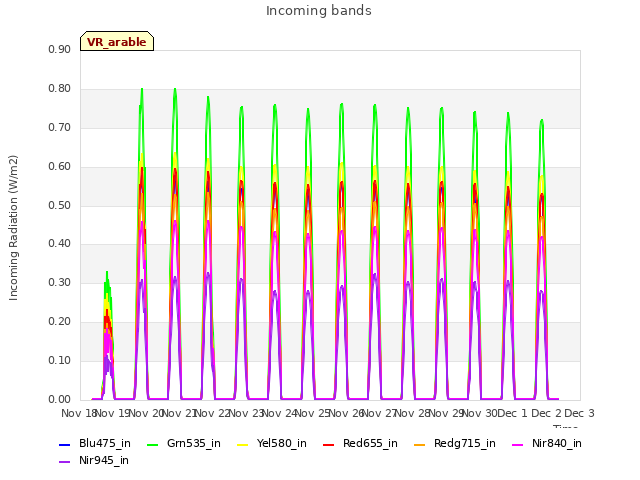Click the 0.60 y-axis tick label
640x480 pixels.
(x=59, y=167)
